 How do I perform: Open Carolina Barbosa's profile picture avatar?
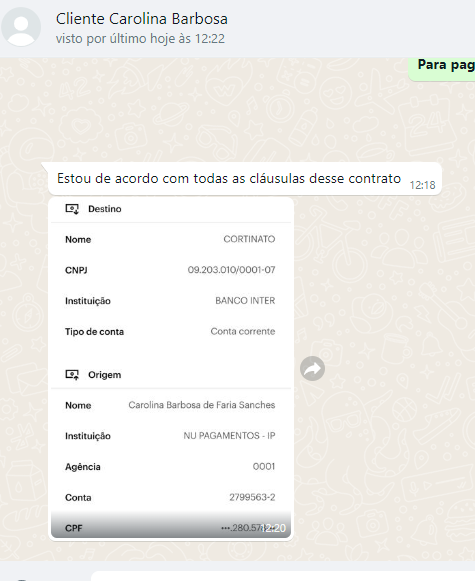tap(21, 27)
